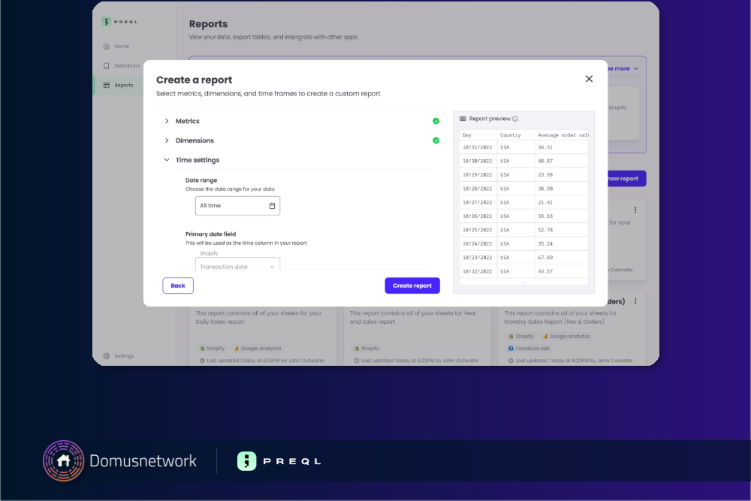Screen dimensions: 751x501
Task: Click the Create report button
Action: tap(412, 285)
